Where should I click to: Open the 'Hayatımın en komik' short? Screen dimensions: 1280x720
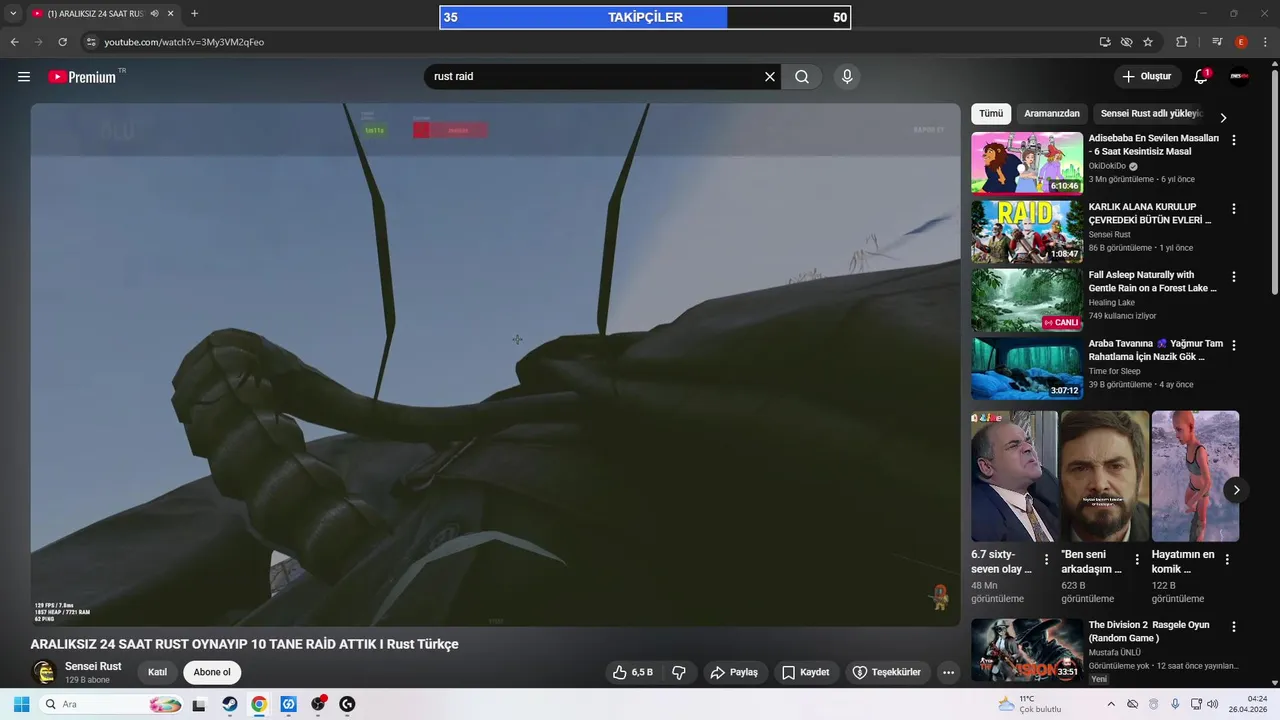[1195, 476]
